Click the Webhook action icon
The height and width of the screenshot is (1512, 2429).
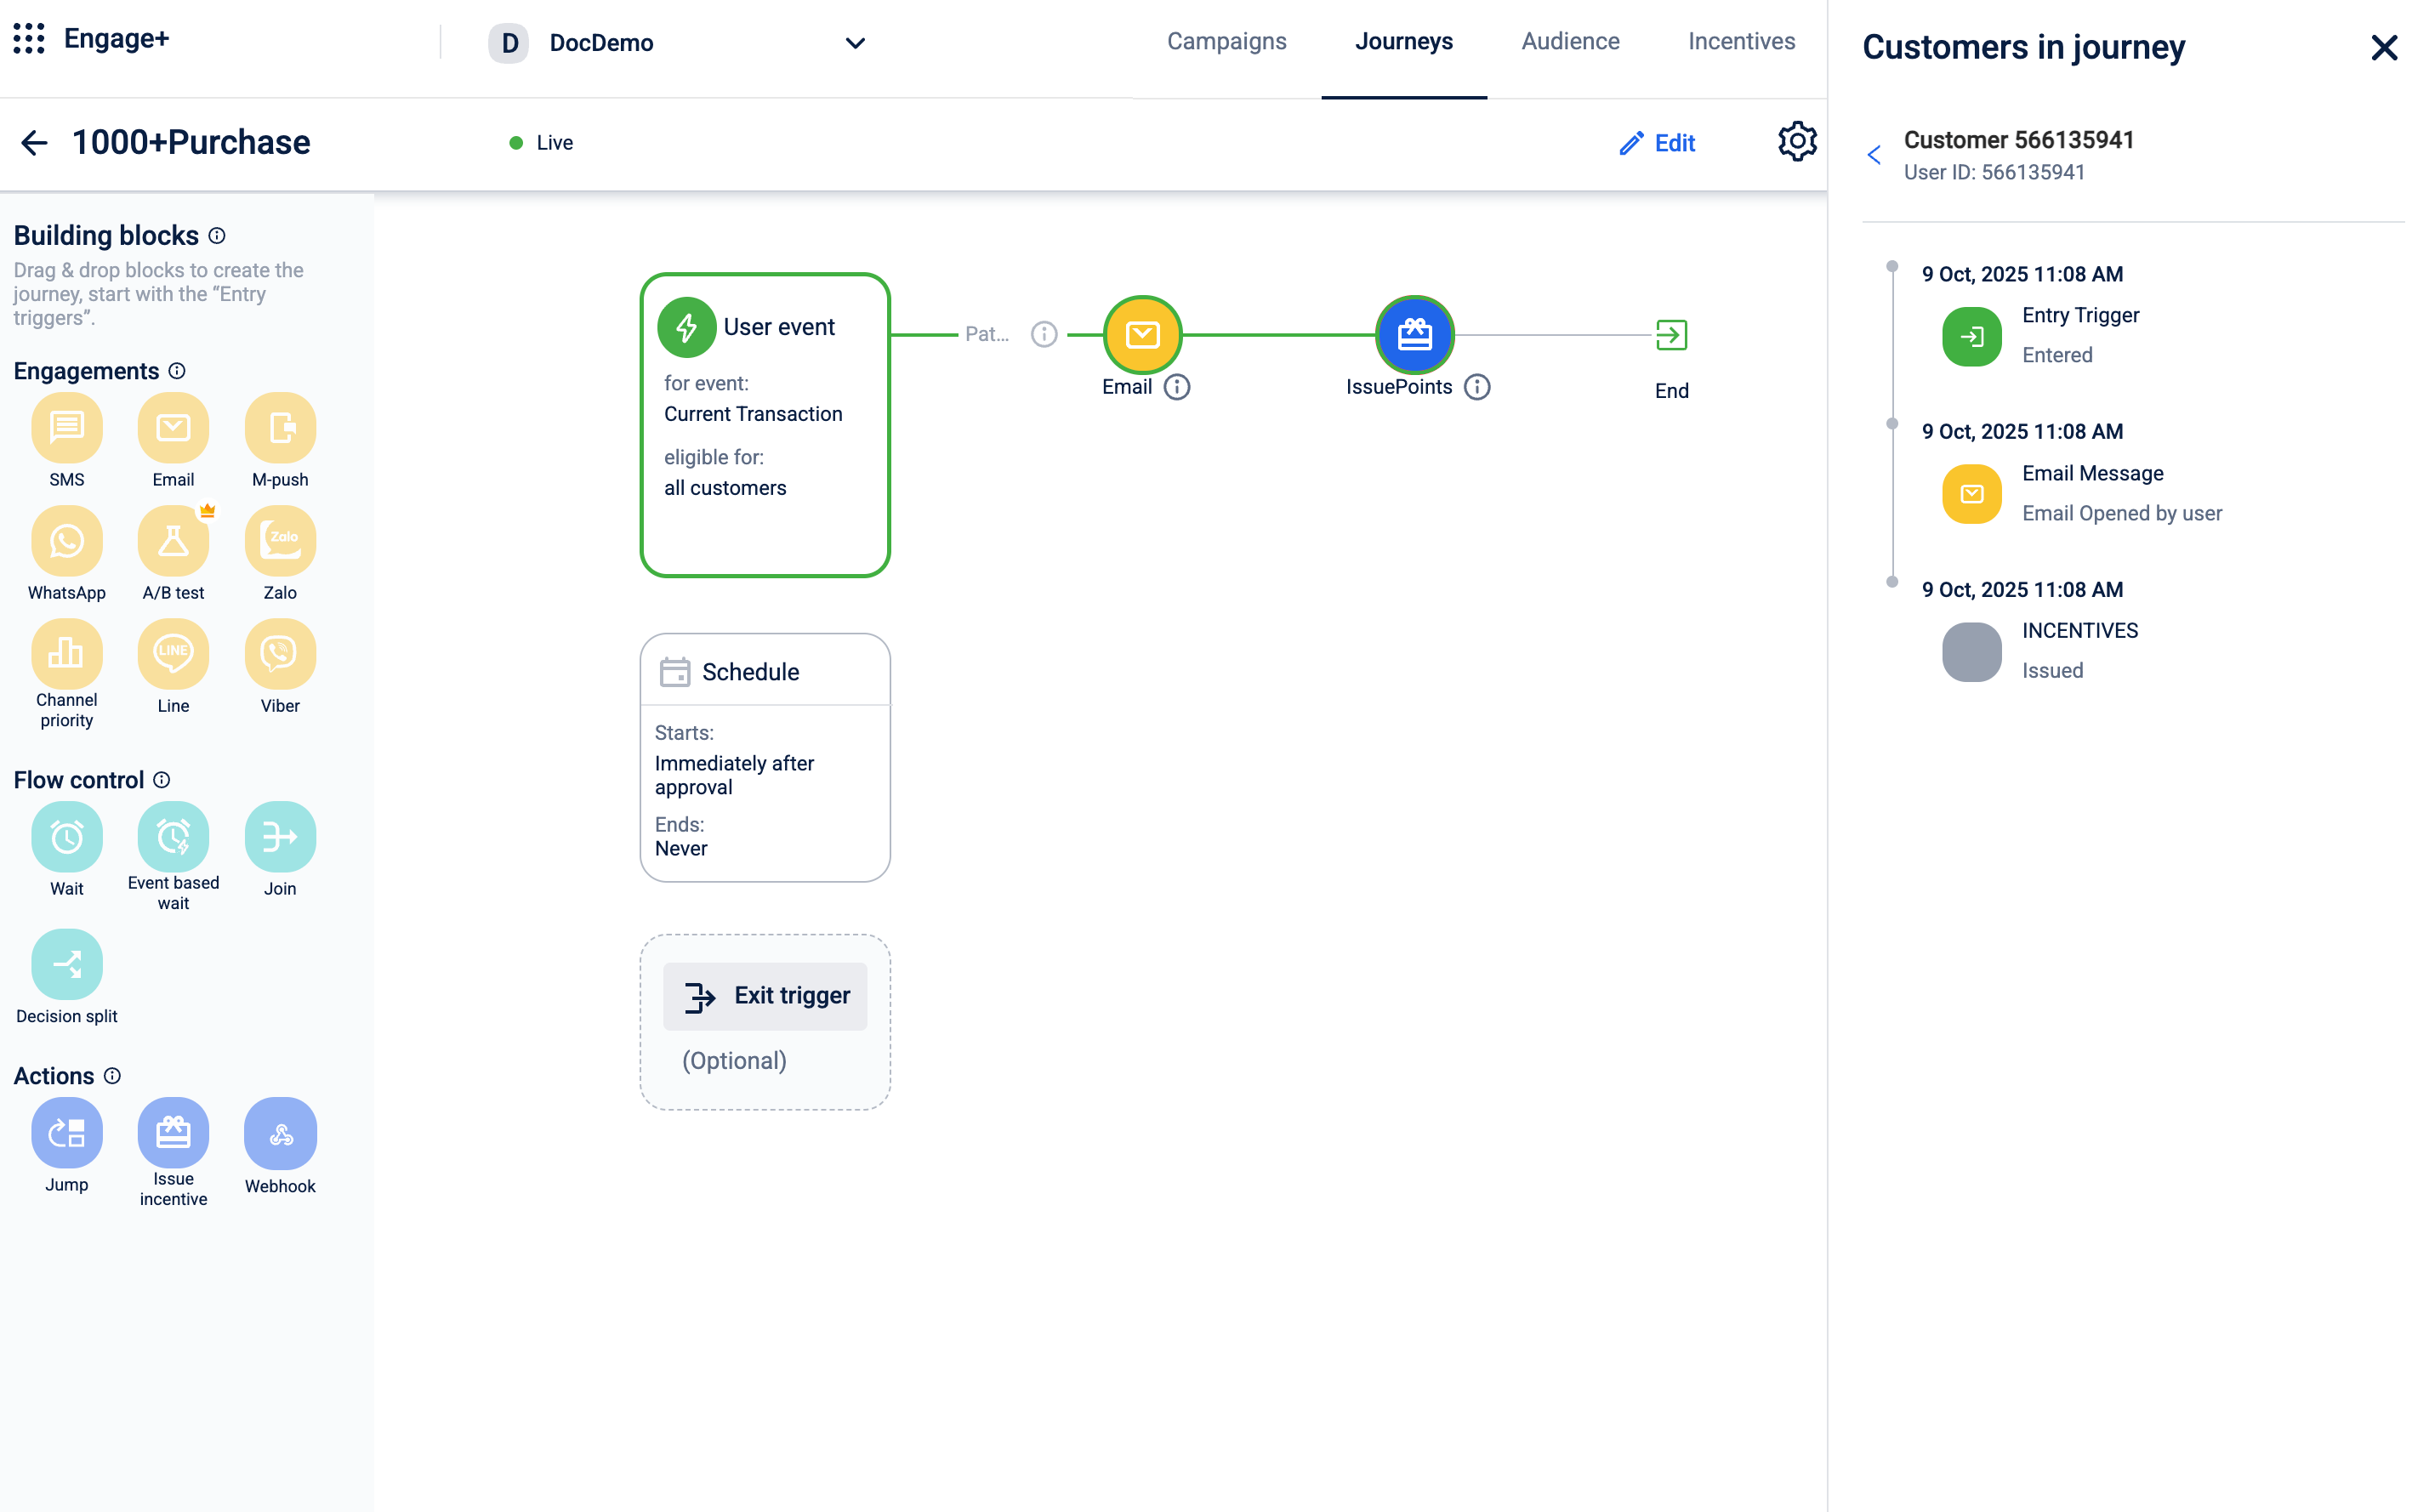point(280,1133)
